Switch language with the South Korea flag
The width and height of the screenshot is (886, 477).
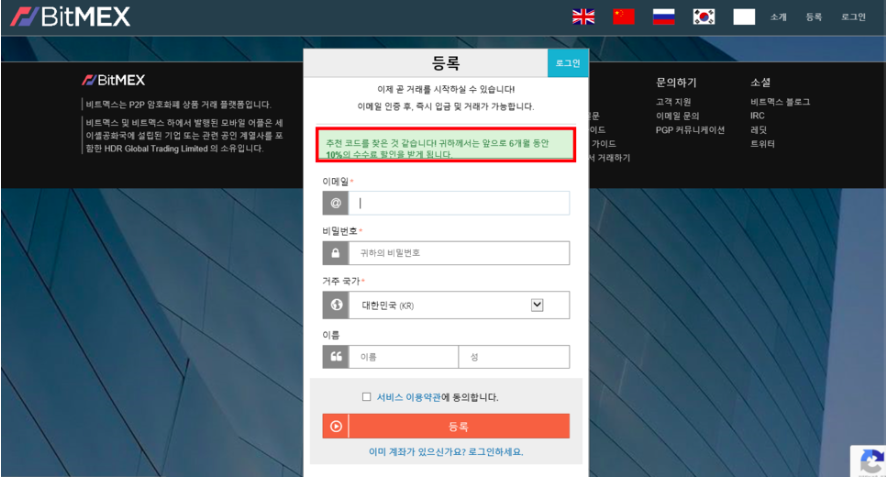point(704,17)
